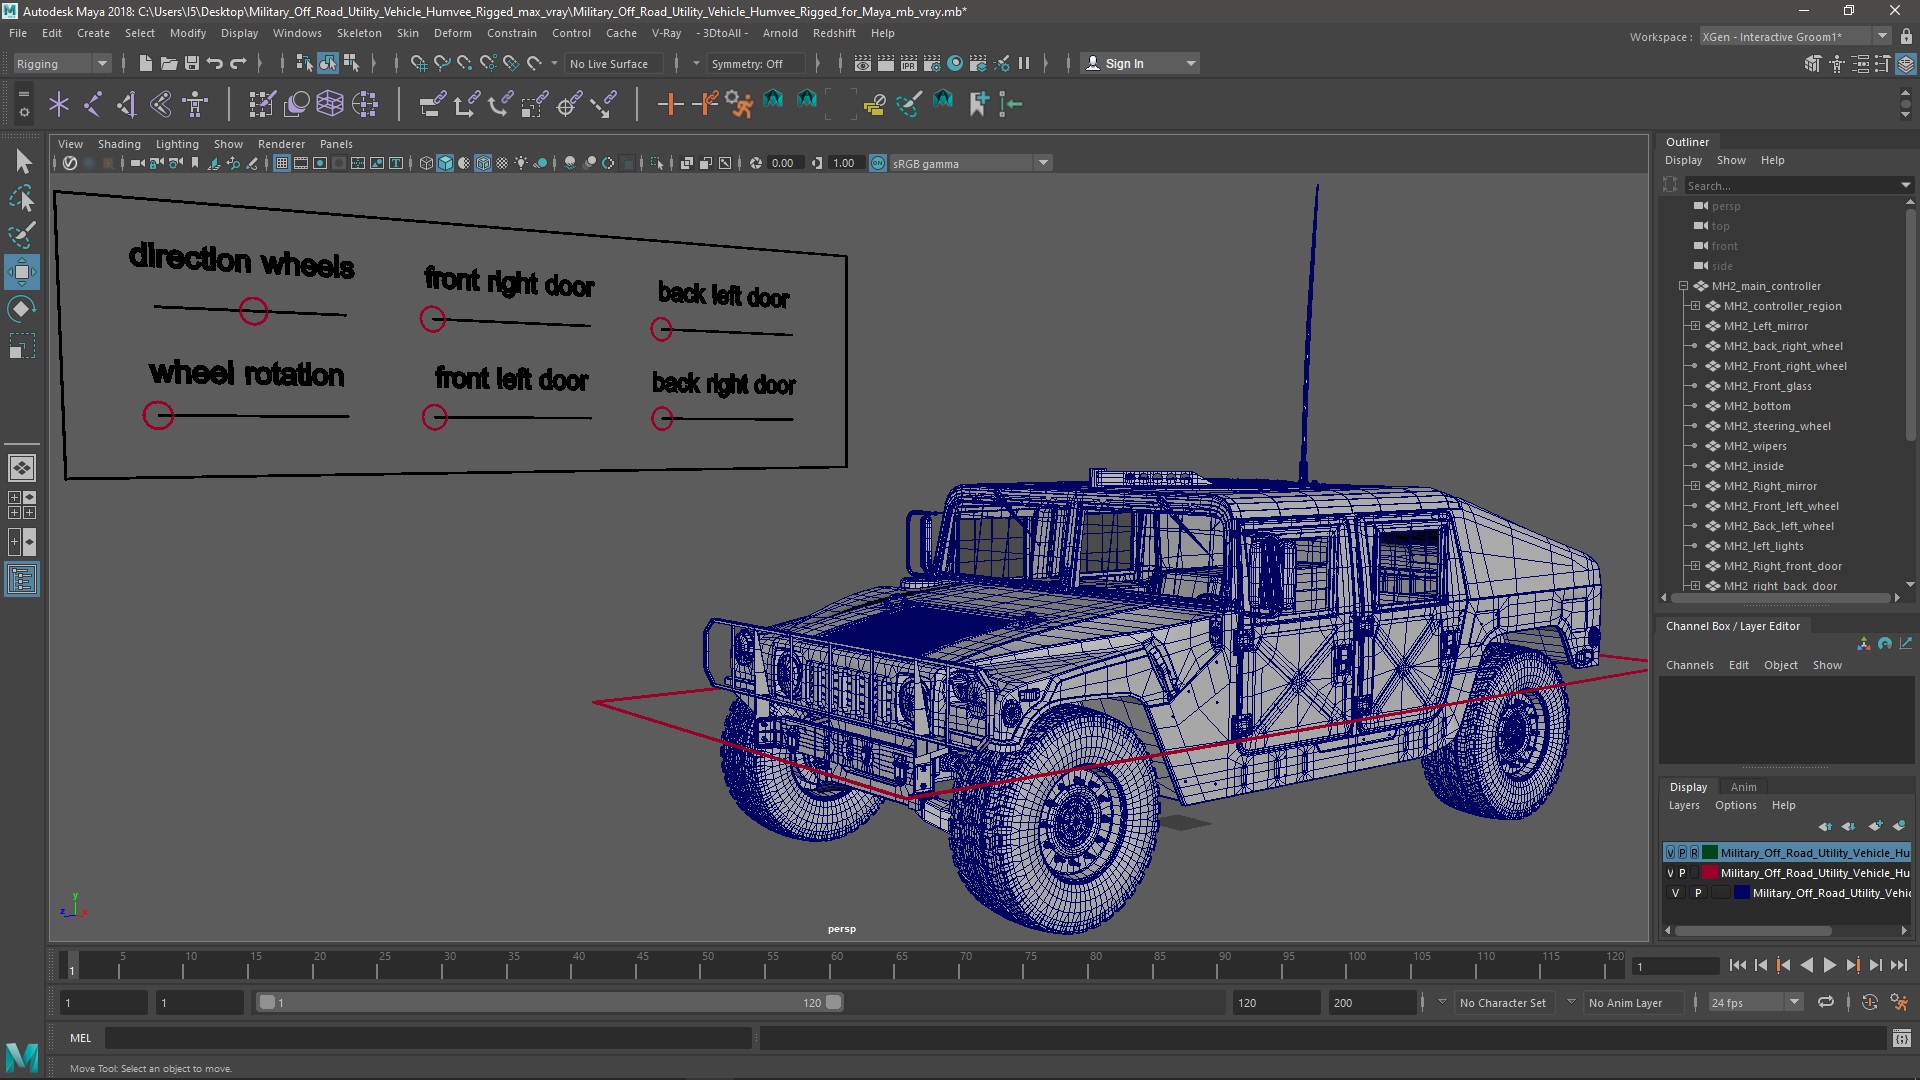The height and width of the screenshot is (1080, 1920).
Task: Toggle visibility V of green display layer
Action: pos(1670,853)
